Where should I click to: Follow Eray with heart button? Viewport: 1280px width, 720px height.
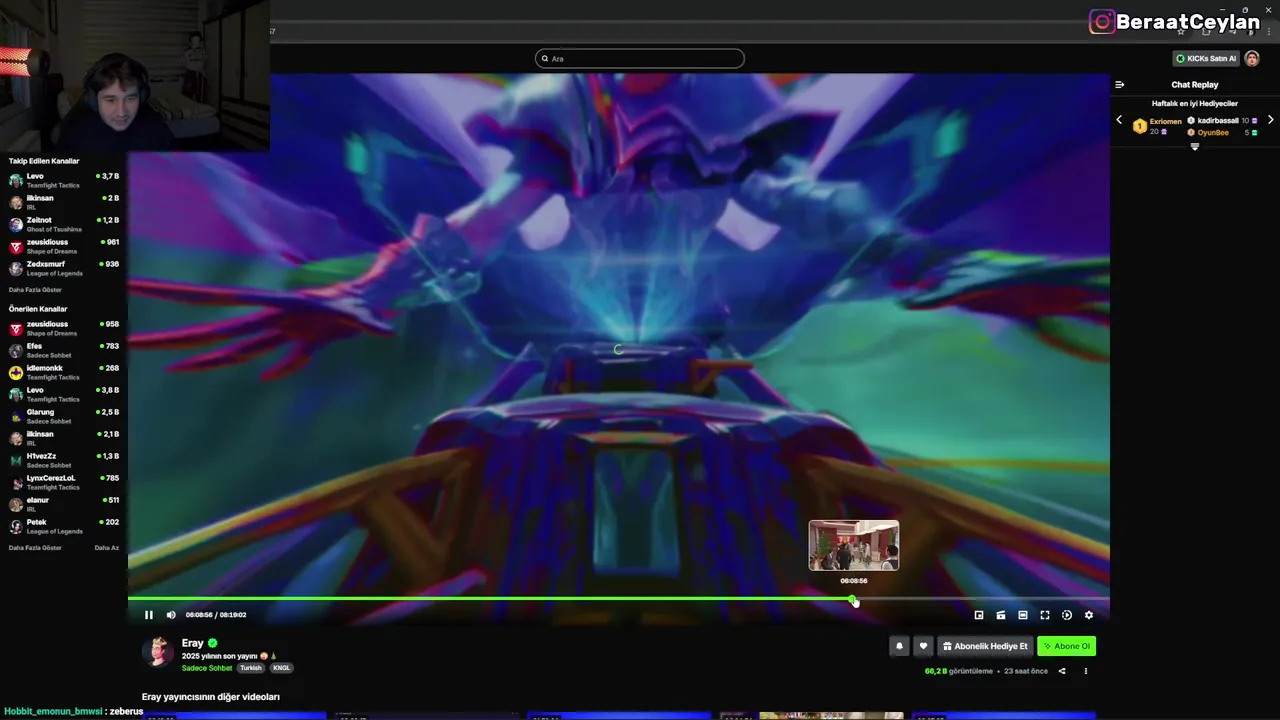click(x=924, y=646)
